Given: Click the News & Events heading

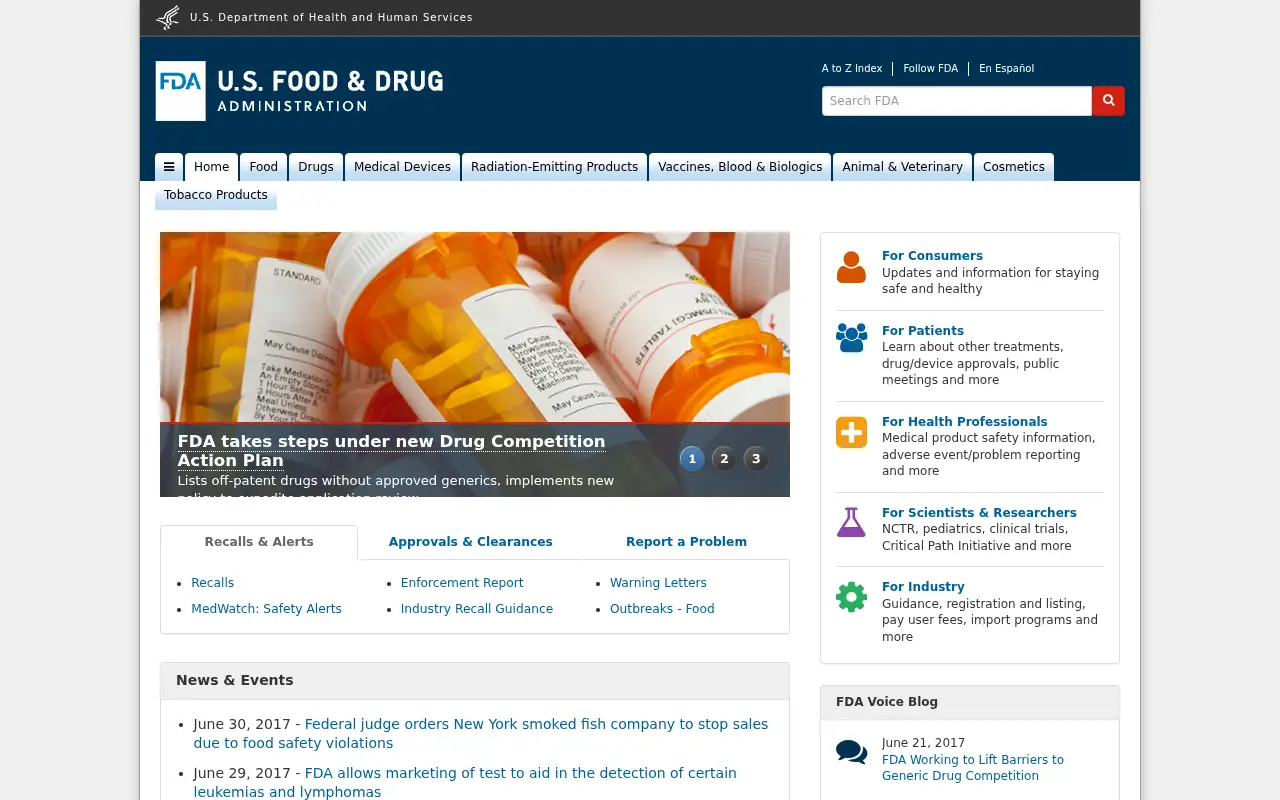Looking at the screenshot, I should (235, 680).
